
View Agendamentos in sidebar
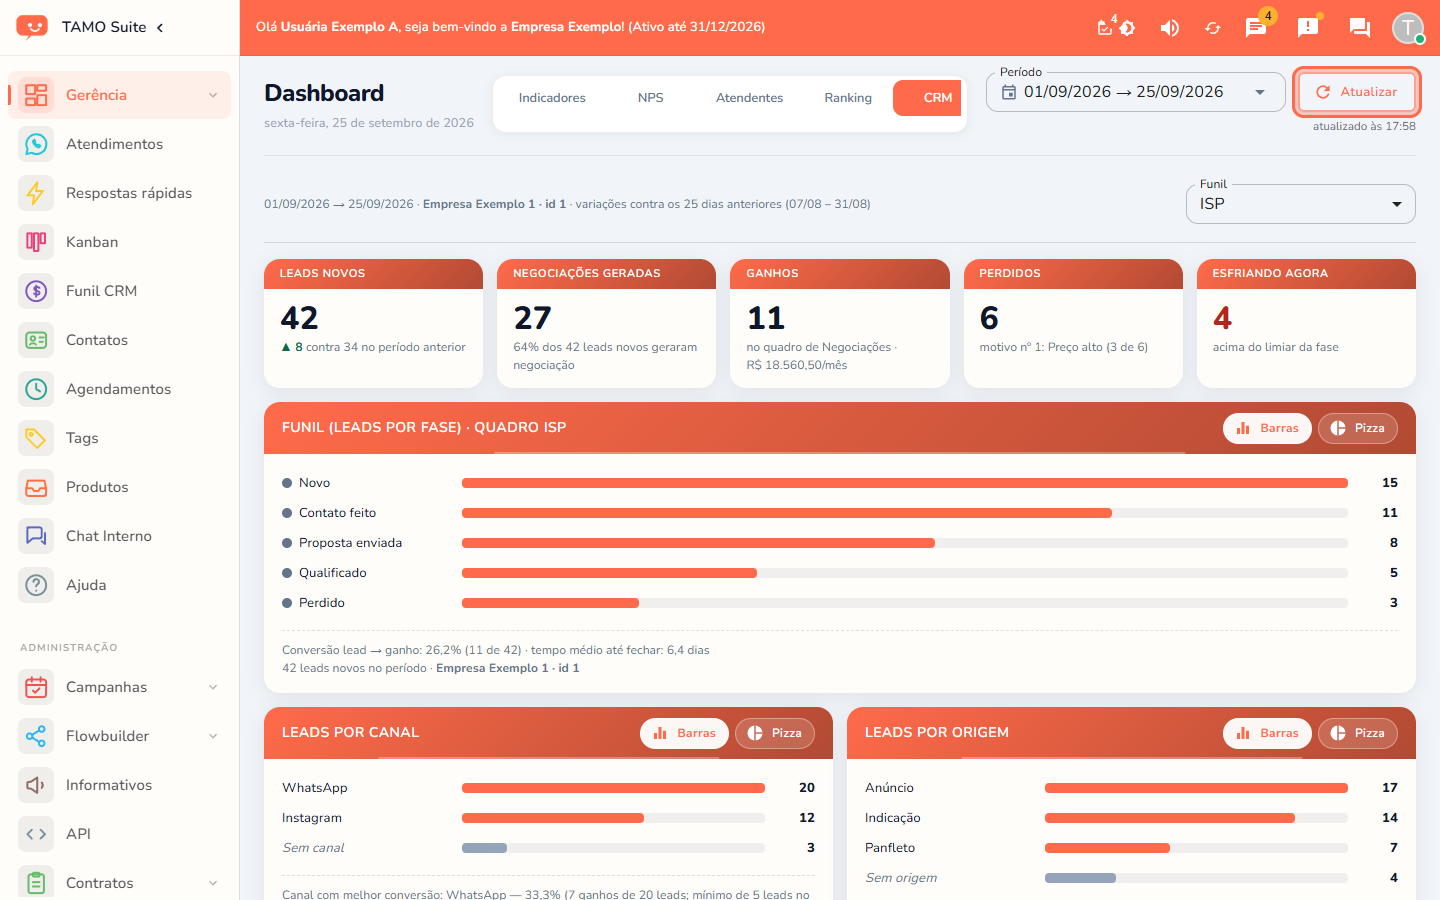[120, 389]
